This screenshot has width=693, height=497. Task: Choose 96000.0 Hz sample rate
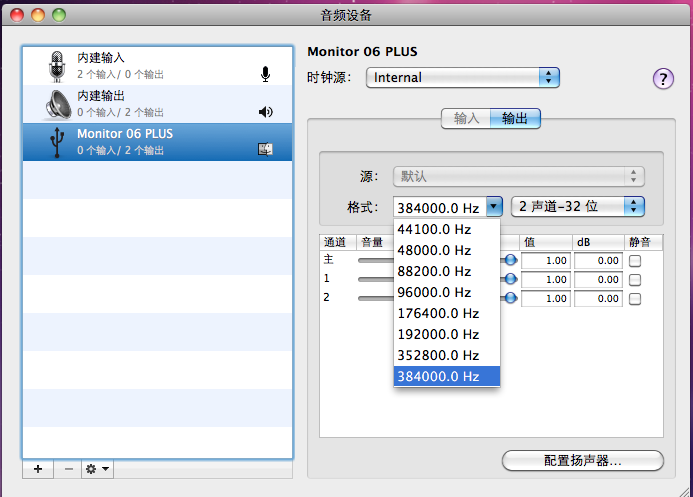[x=447, y=292]
